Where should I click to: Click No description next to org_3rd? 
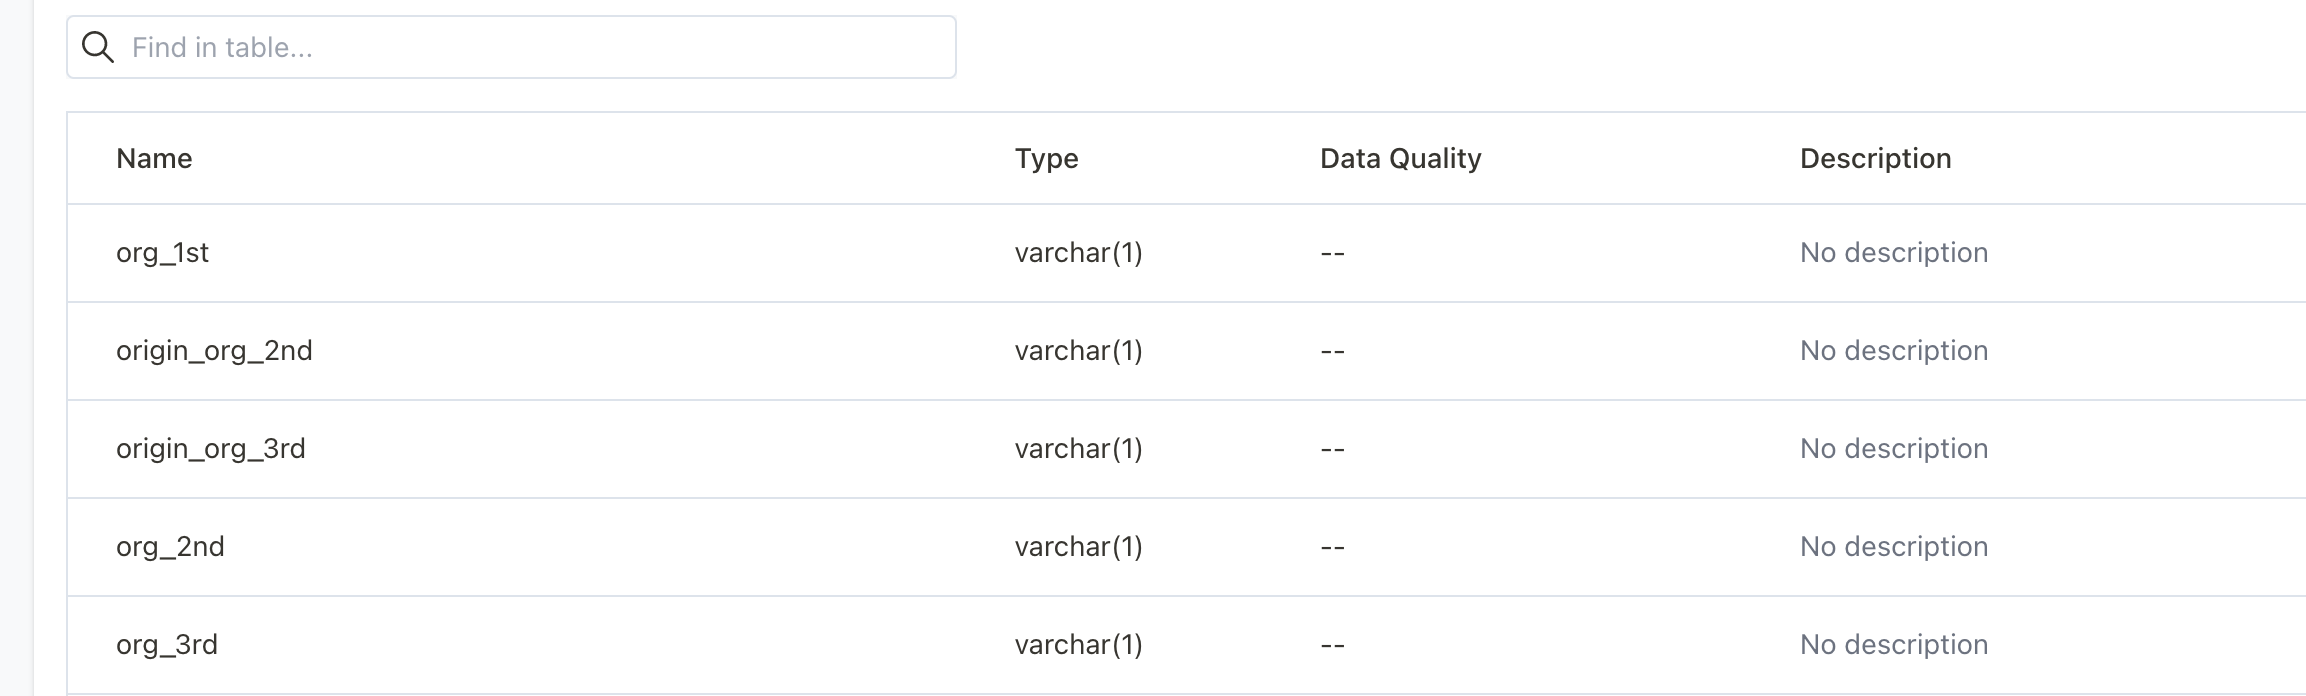[x=1894, y=644]
